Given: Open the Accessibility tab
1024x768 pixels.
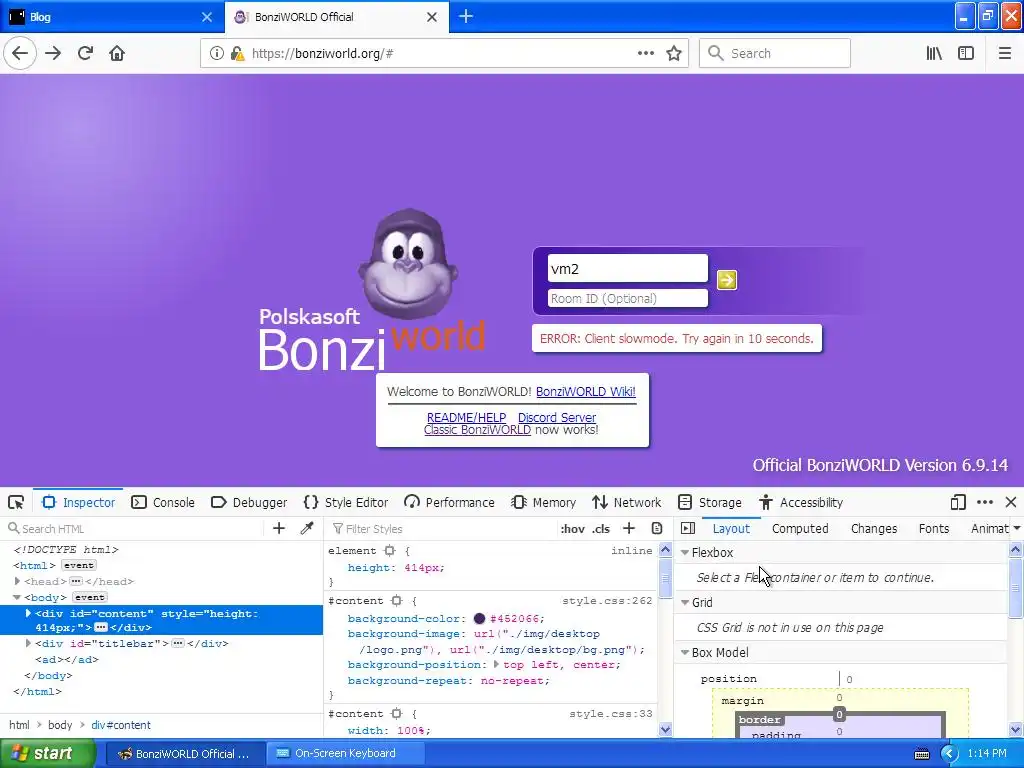Looking at the screenshot, I should (801, 502).
